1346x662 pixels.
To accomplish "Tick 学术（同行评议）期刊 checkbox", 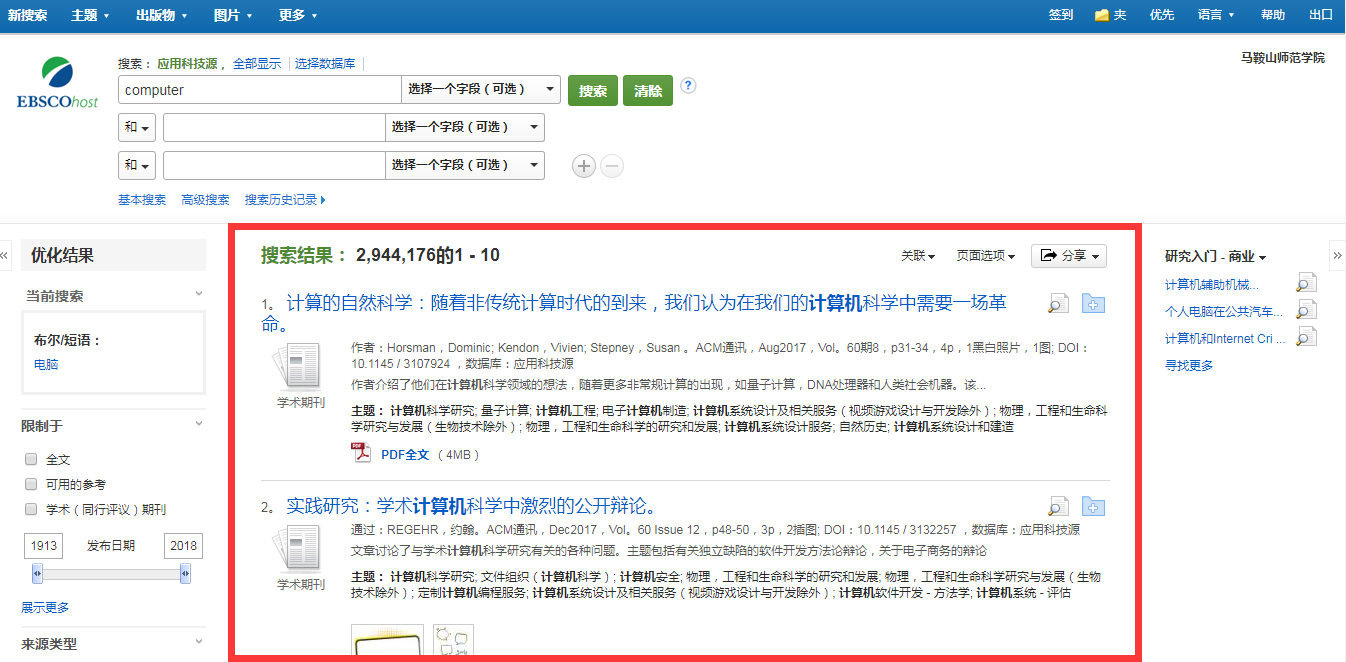I will (x=31, y=509).
